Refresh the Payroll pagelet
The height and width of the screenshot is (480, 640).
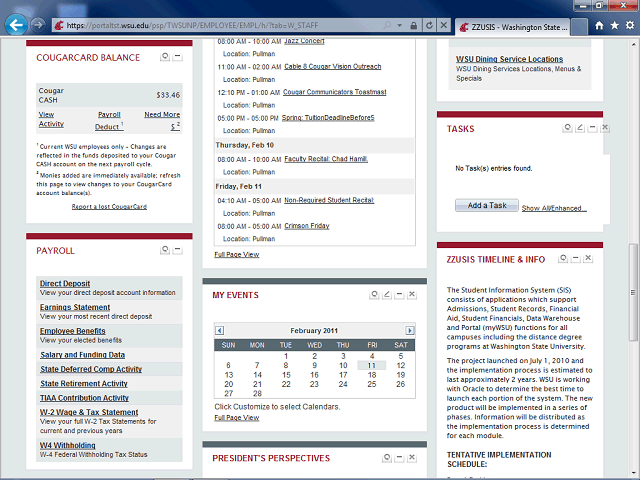coord(165,249)
